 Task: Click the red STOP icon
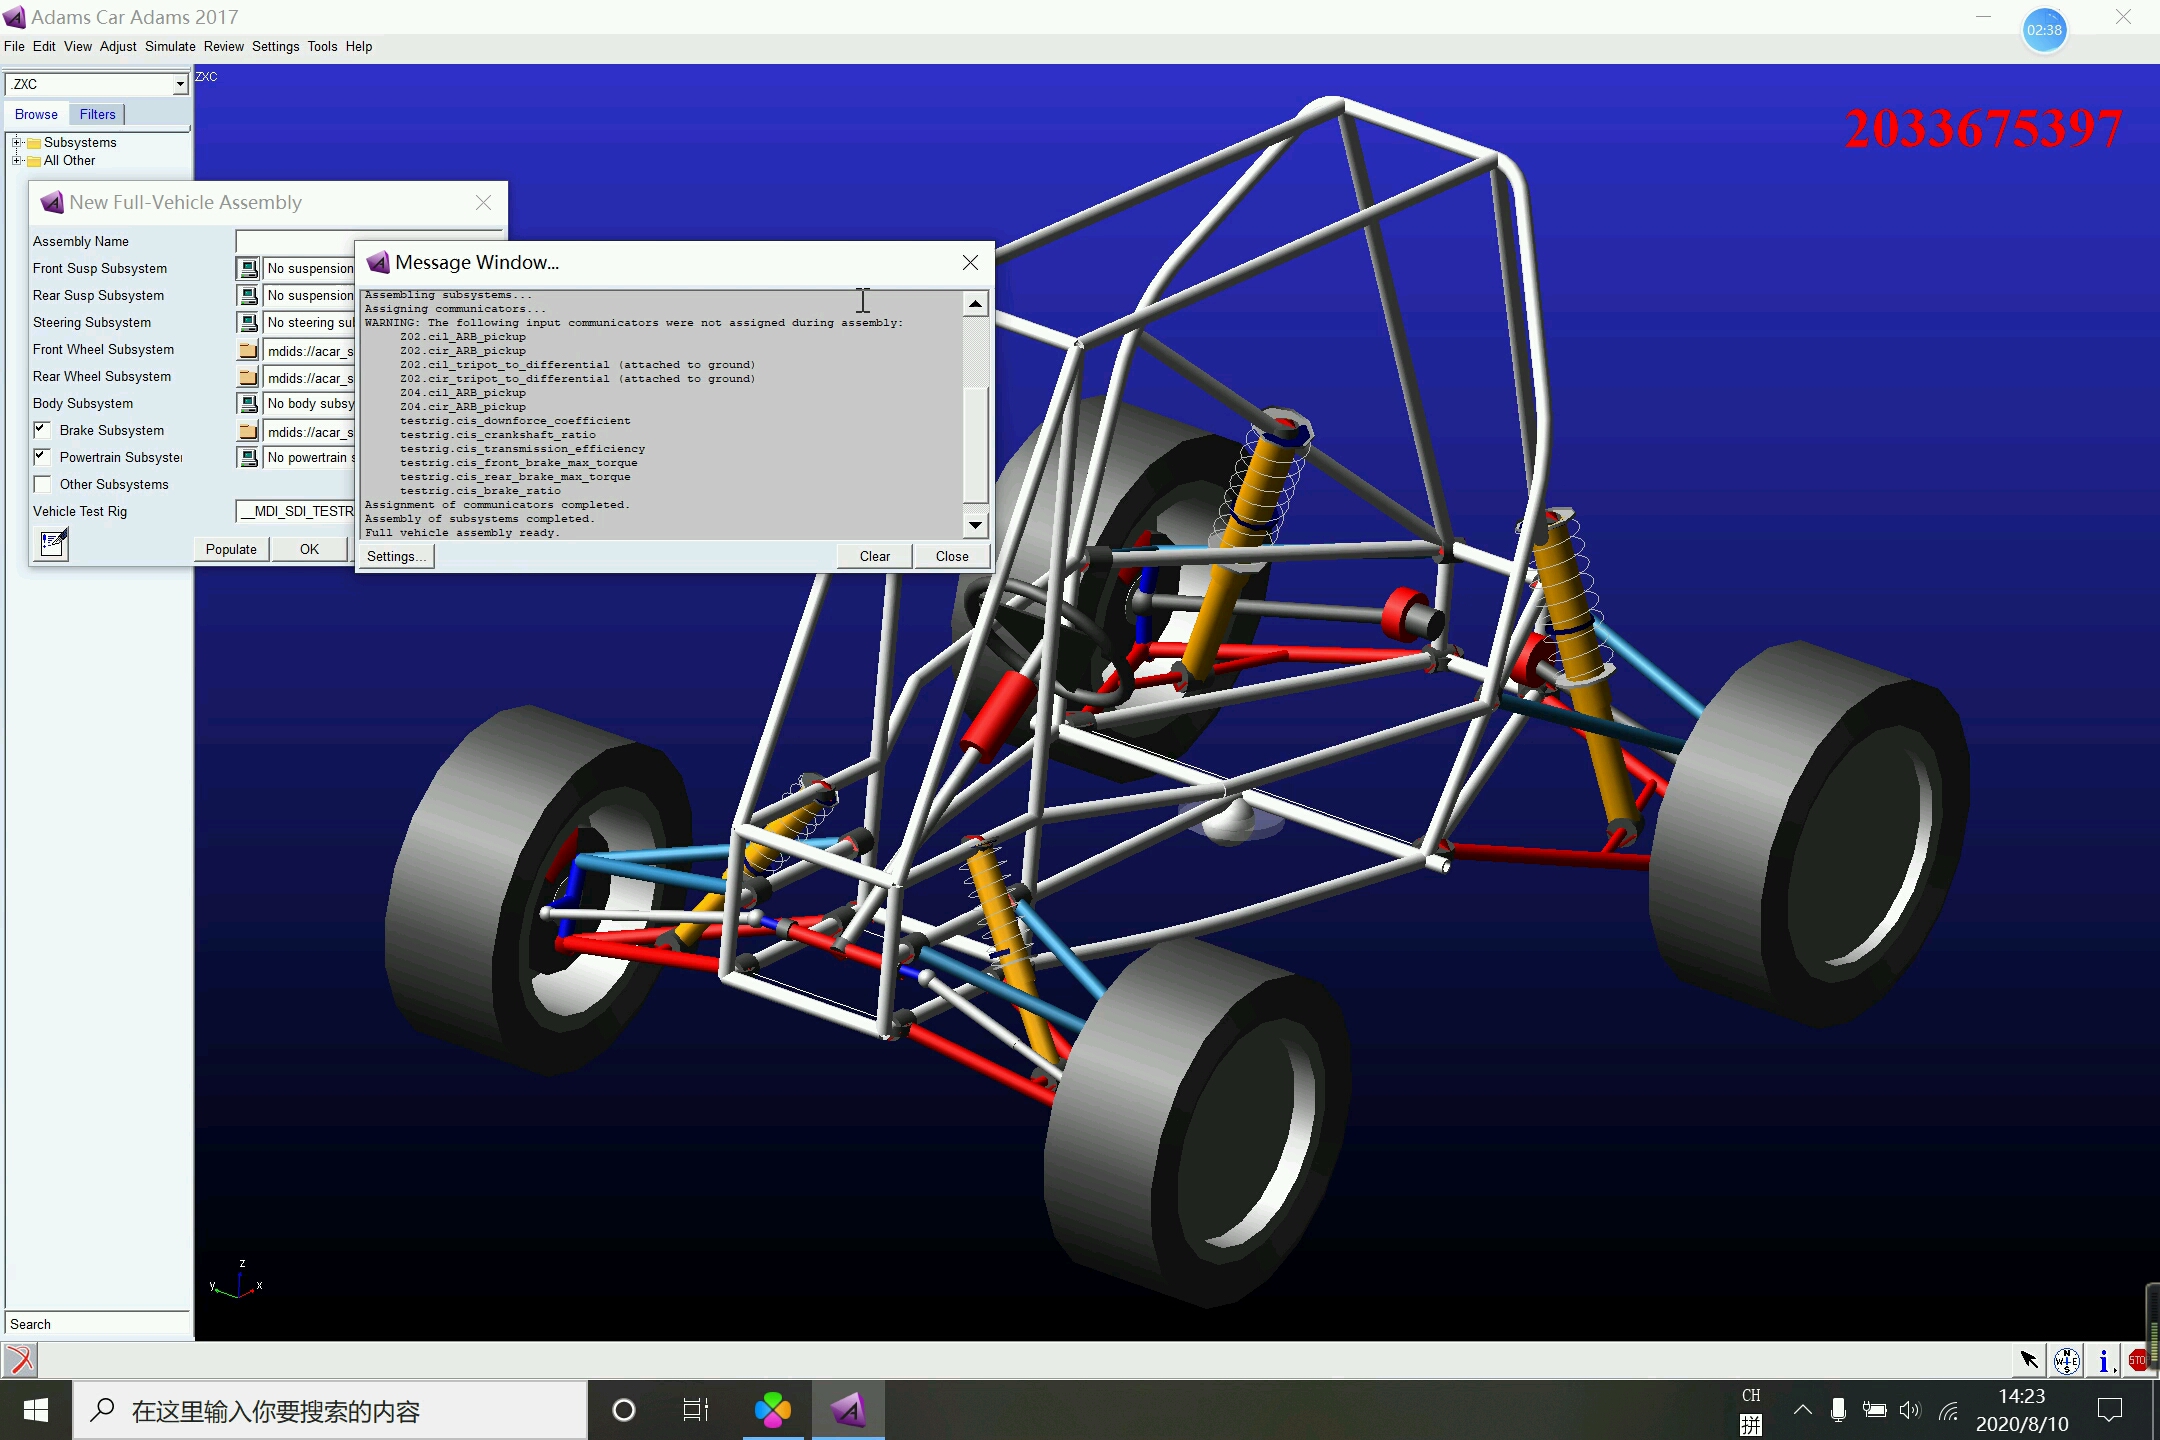[2137, 1359]
